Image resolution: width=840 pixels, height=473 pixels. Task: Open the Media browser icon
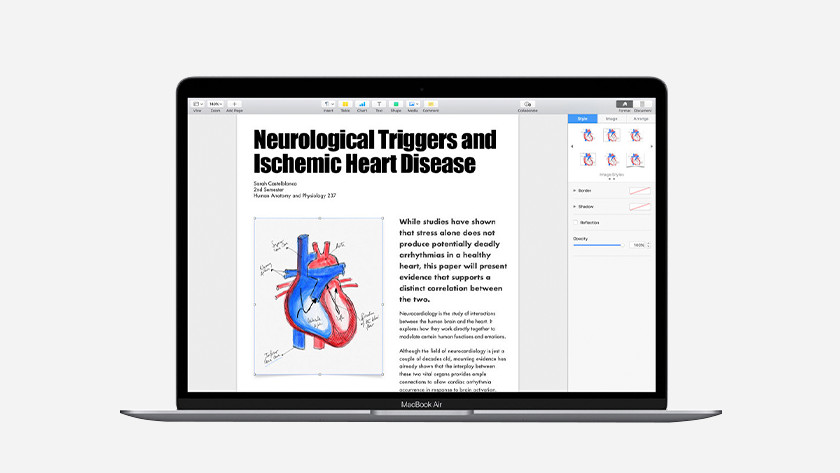413,104
